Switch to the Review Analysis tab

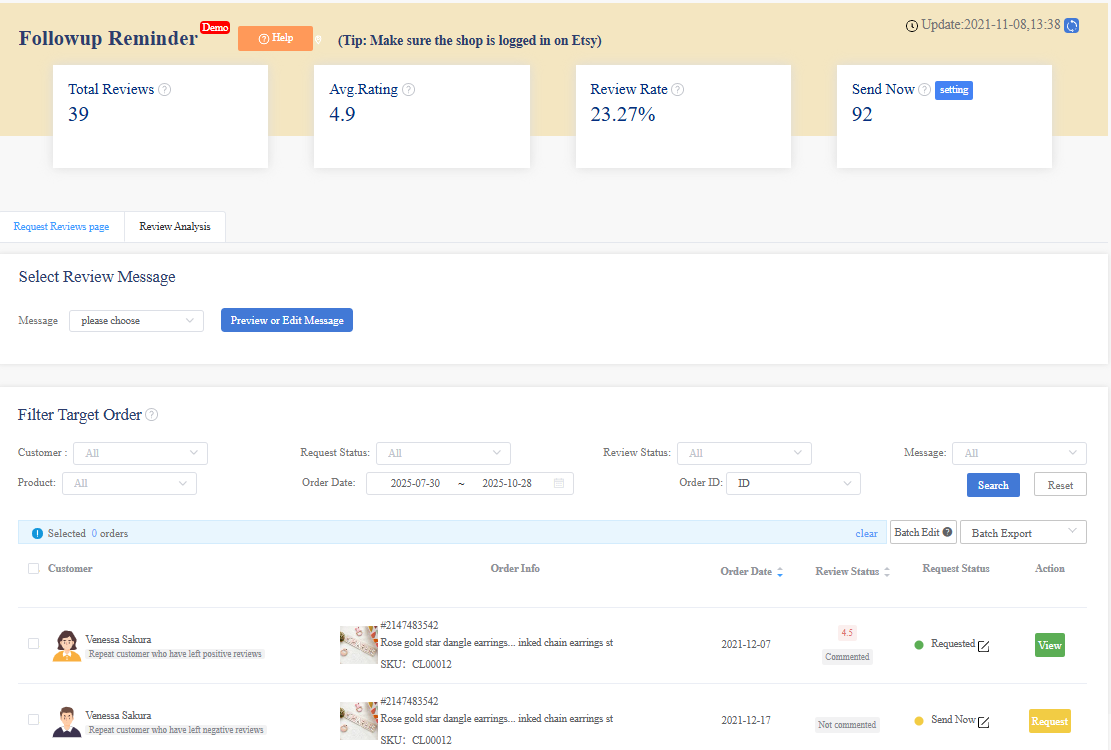(x=174, y=226)
